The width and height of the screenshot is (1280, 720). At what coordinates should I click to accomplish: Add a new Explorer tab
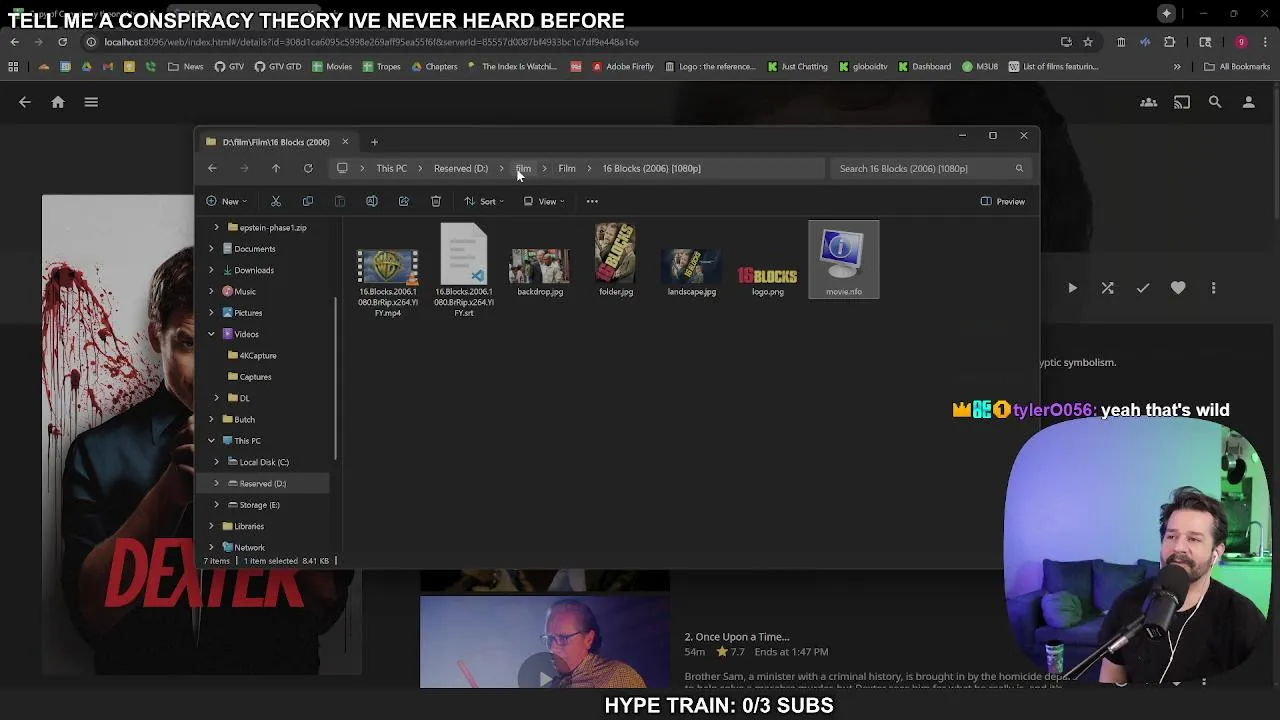(374, 142)
